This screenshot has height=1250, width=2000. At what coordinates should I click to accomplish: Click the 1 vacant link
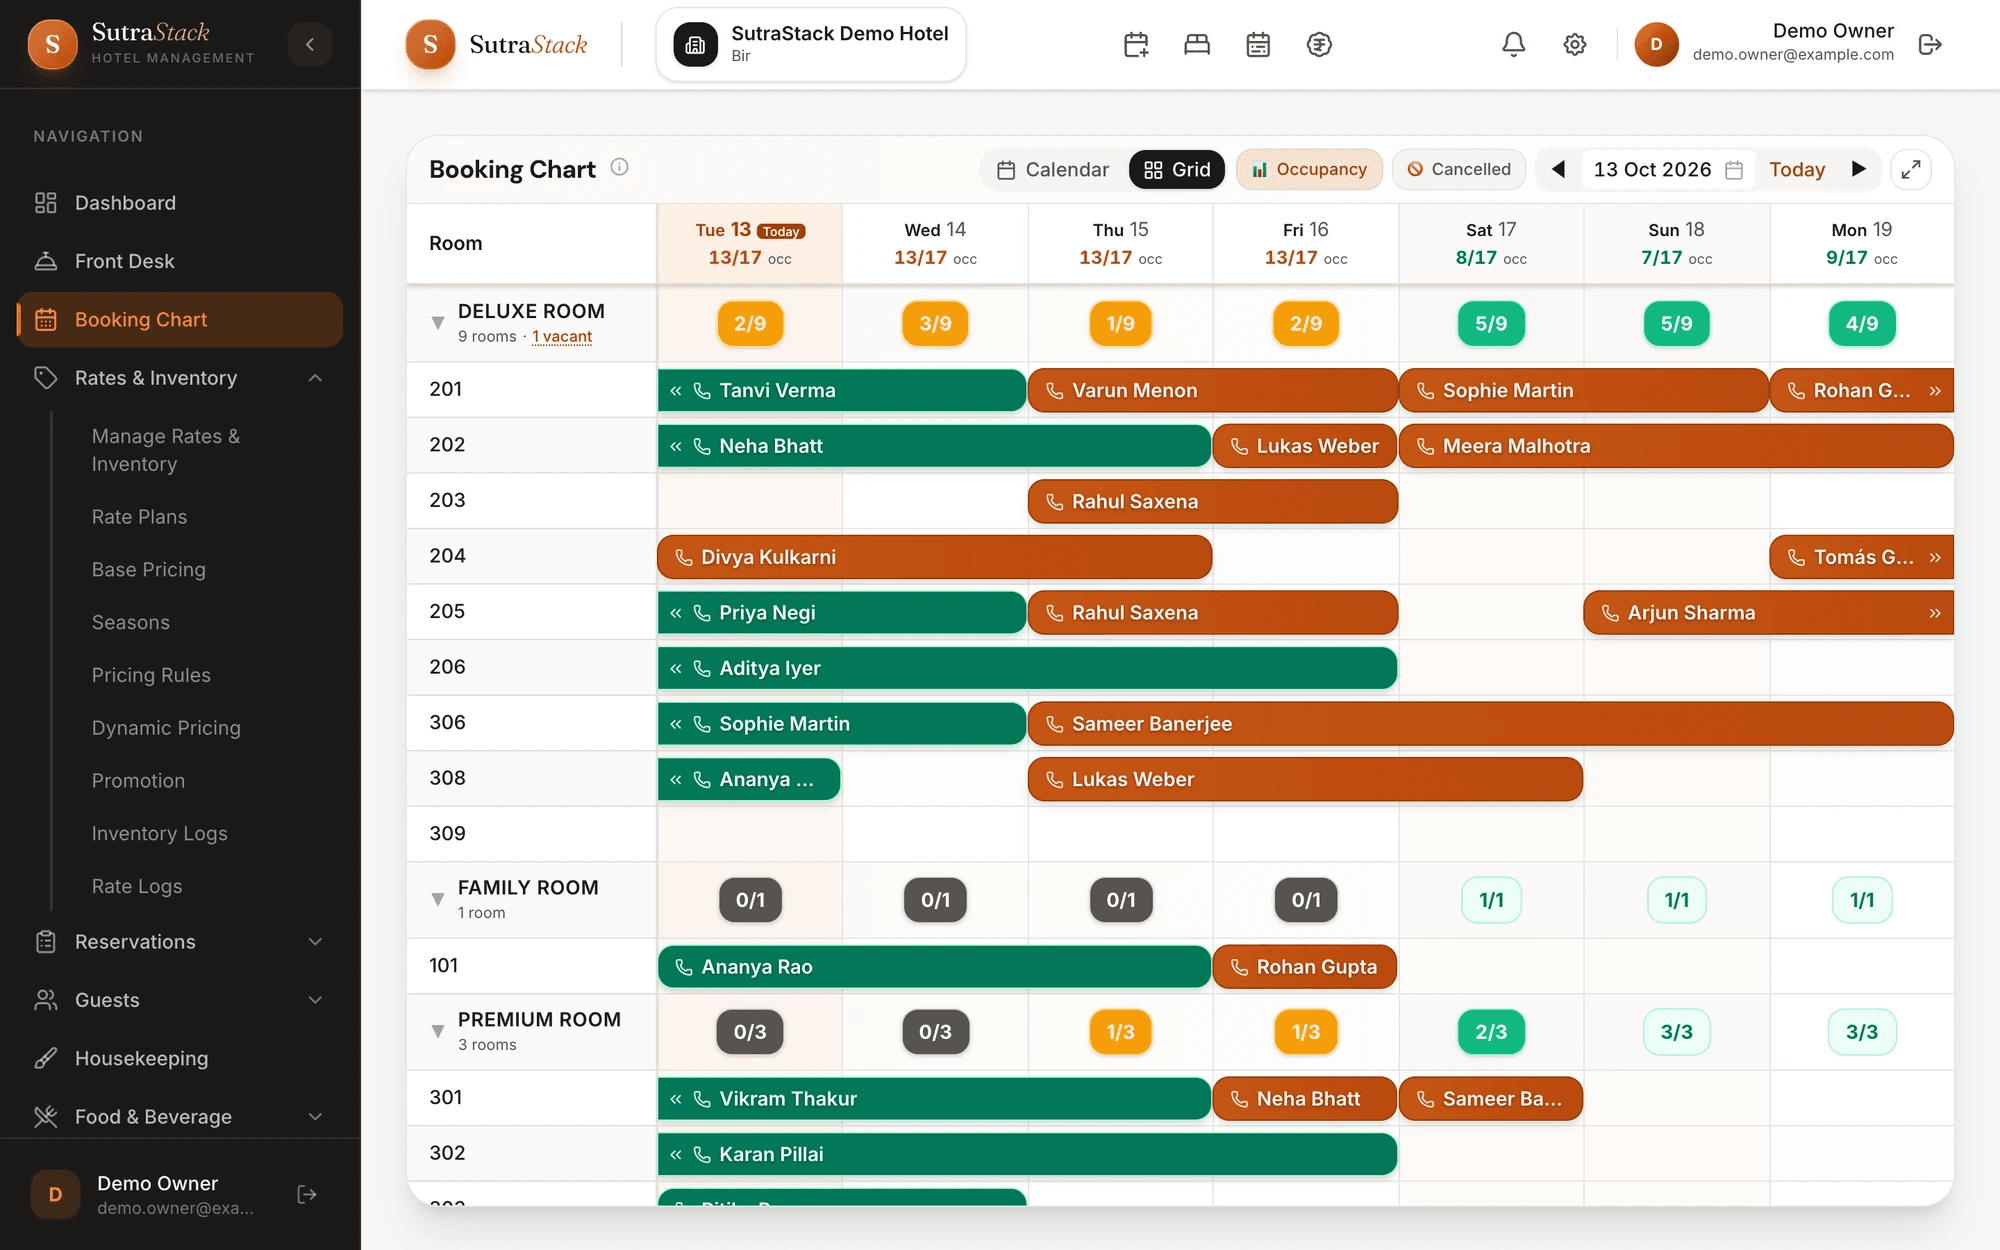tap(562, 337)
